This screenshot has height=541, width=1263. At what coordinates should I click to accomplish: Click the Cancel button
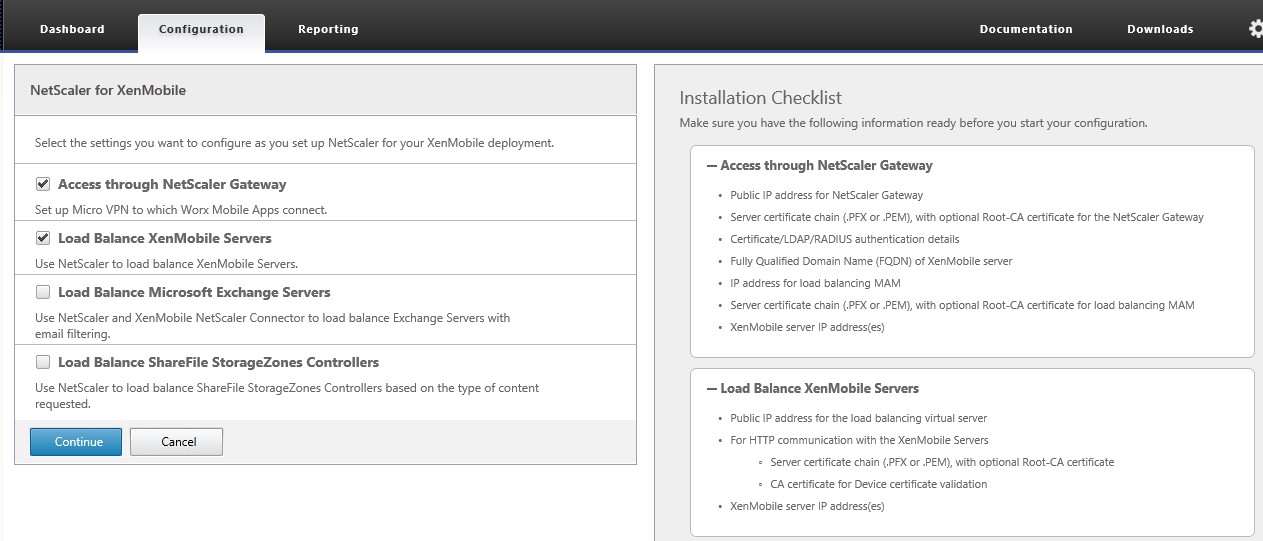click(x=177, y=442)
